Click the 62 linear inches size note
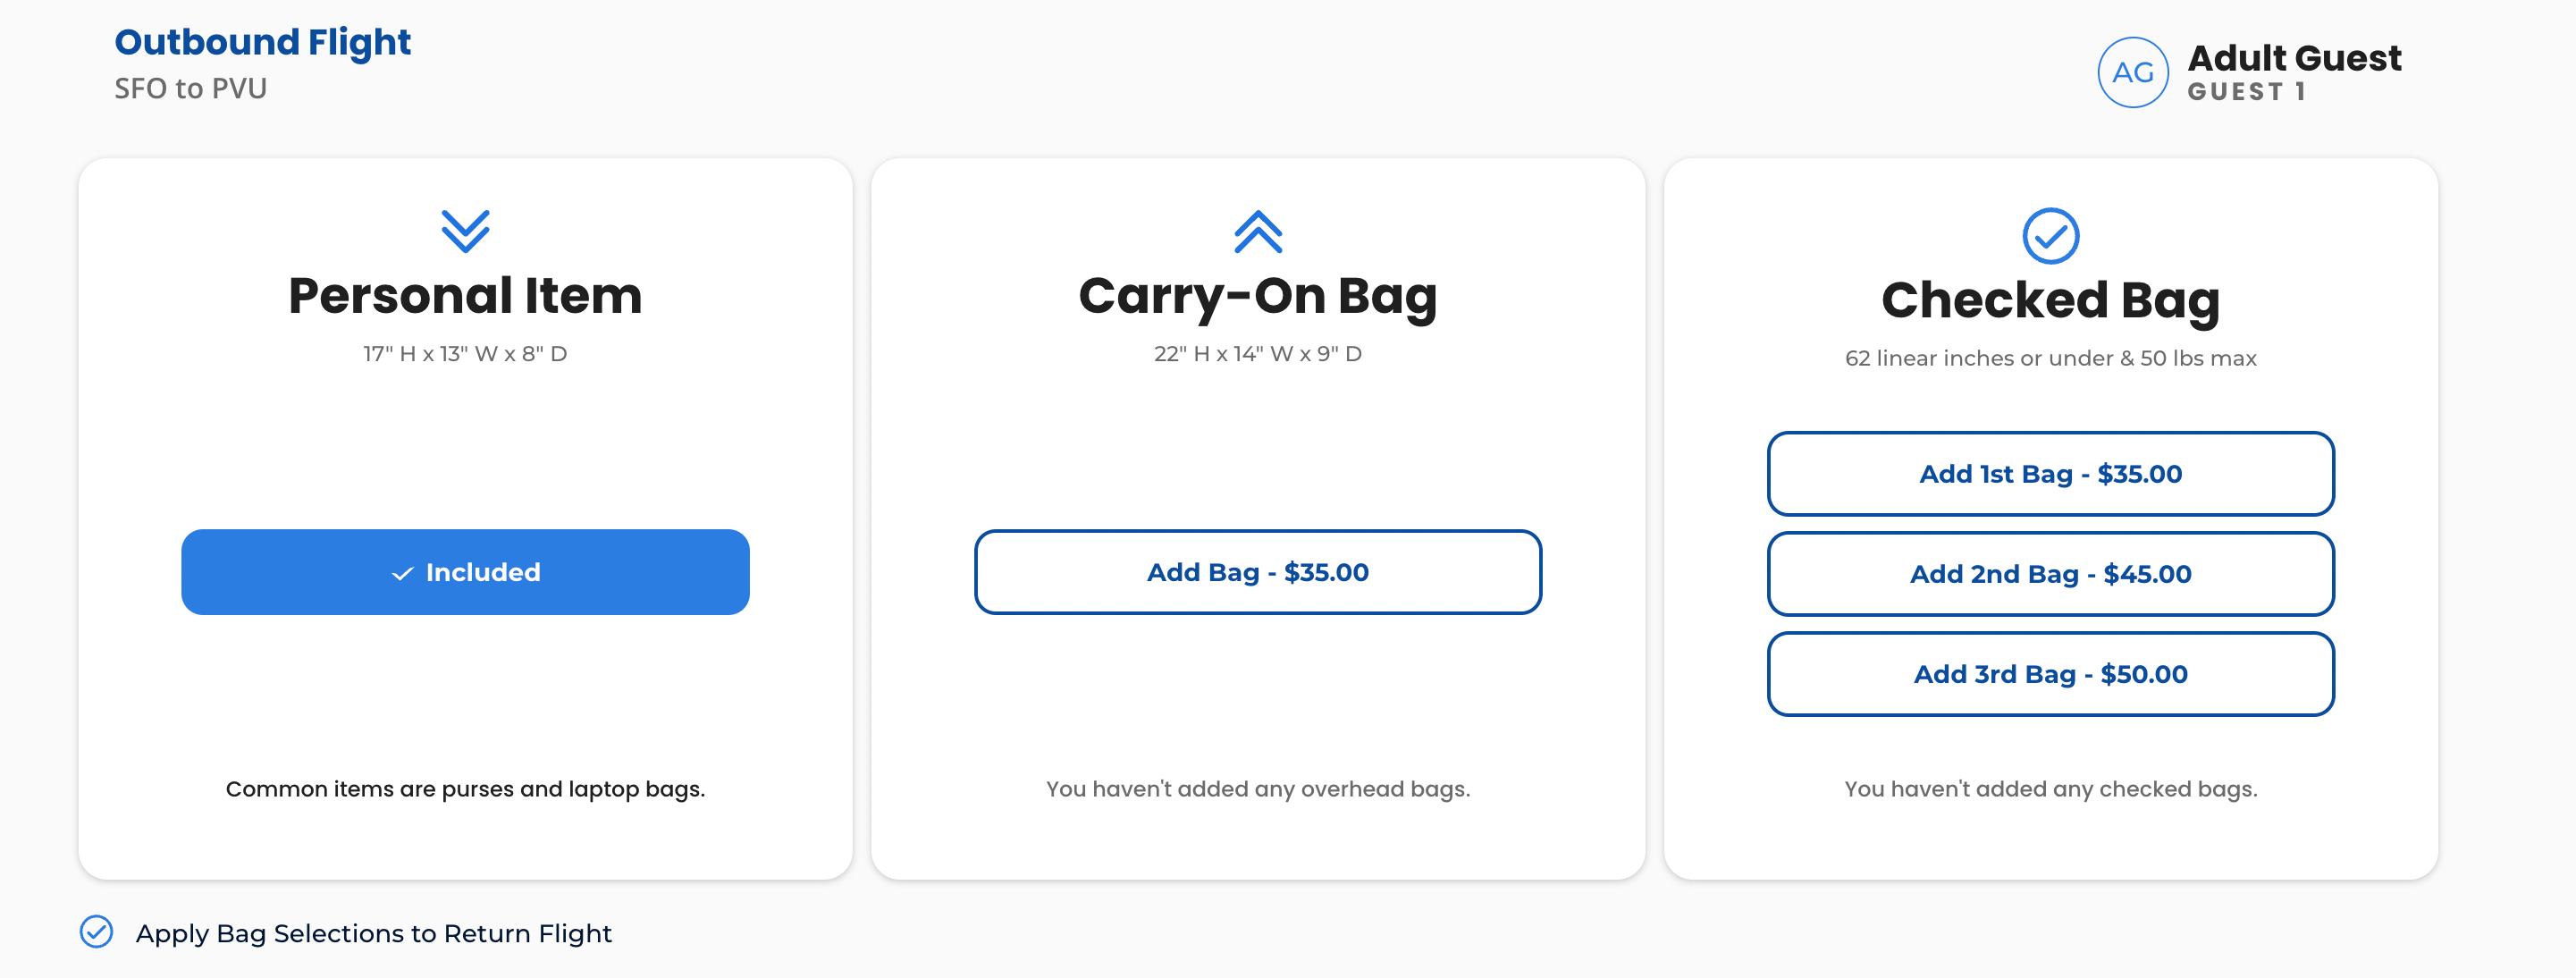 [2050, 358]
